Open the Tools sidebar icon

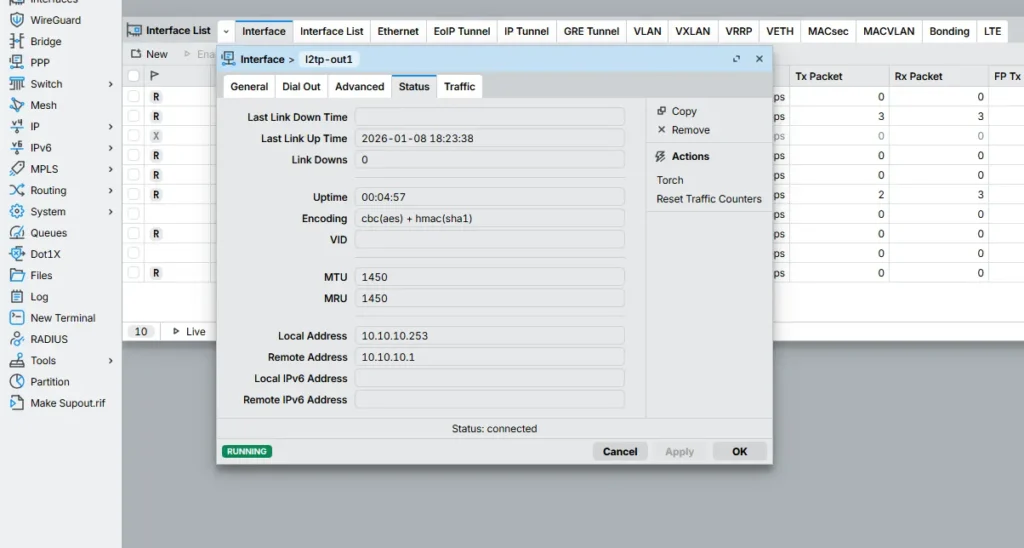pos(17,361)
